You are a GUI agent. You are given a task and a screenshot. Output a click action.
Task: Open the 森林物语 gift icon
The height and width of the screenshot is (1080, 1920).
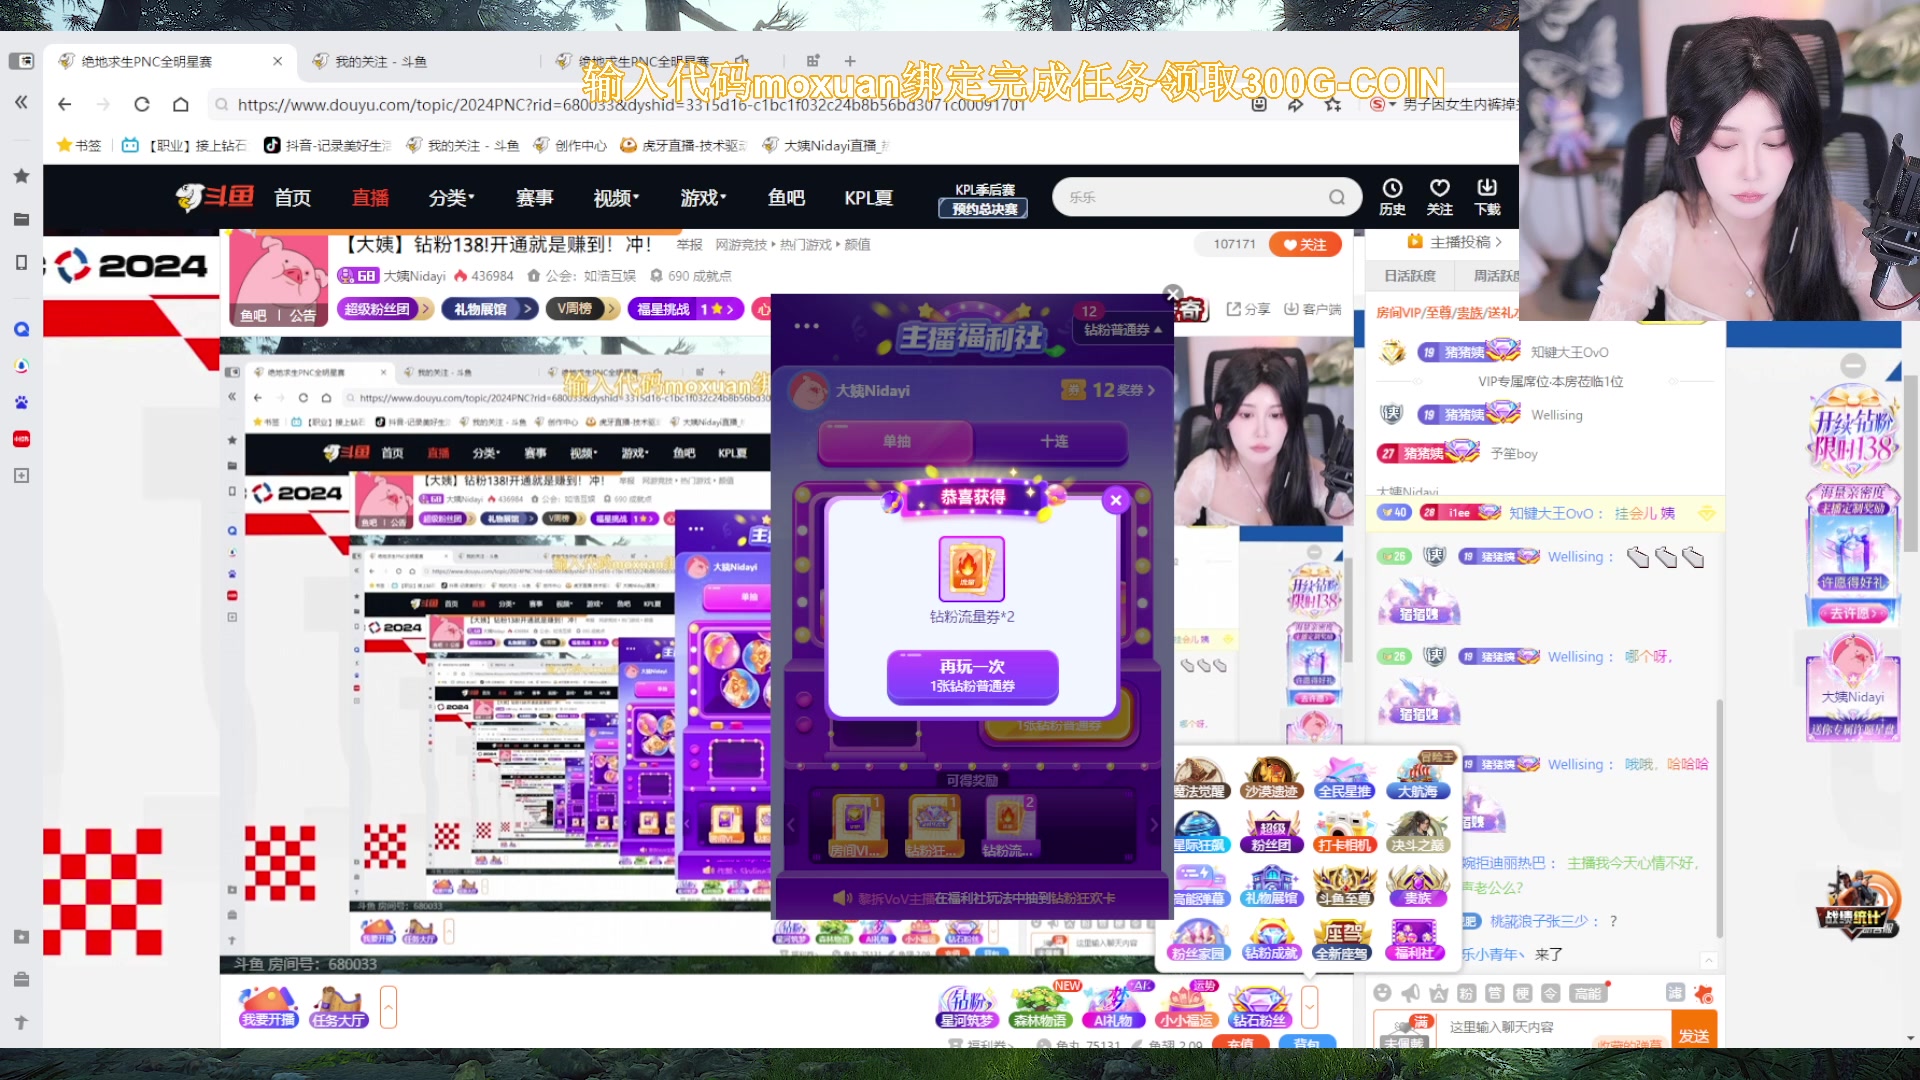[x=1040, y=1007]
